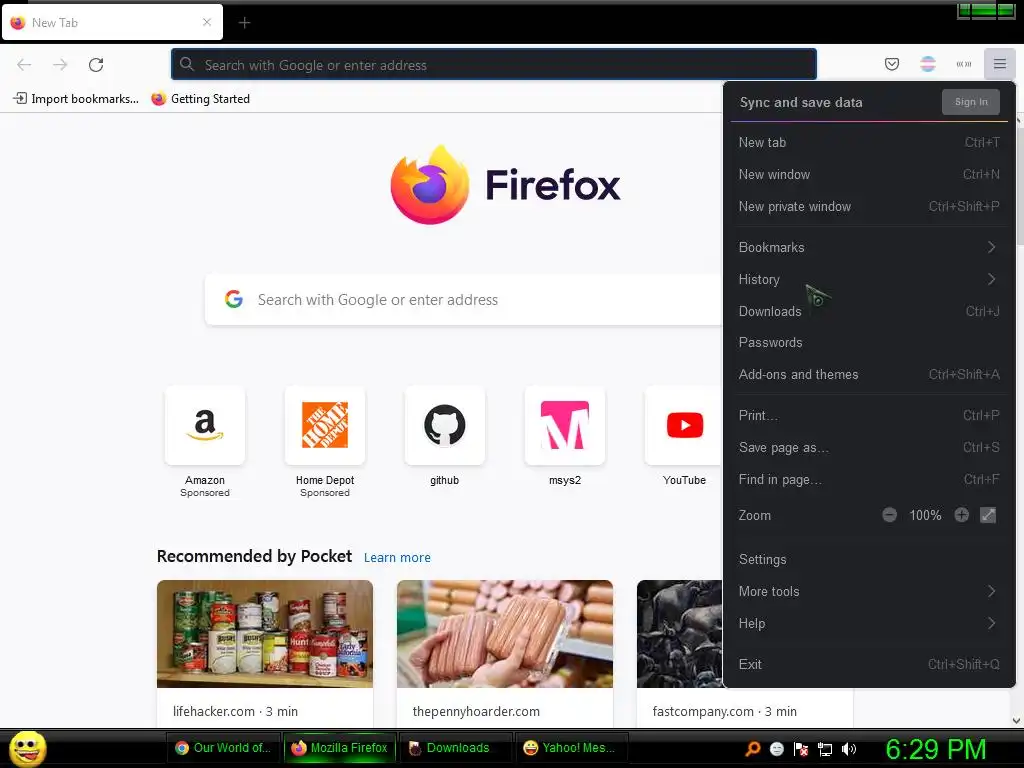Screen dimensions: 1024x768
Task: Choose Exit from the menu
Action: (869, 664)
